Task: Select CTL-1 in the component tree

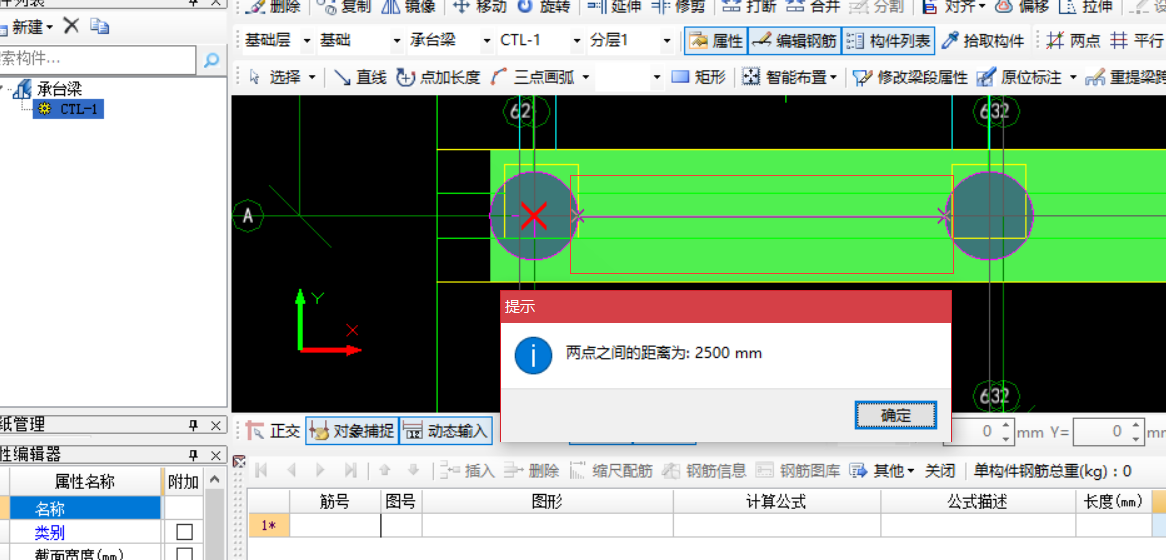Action: [x=68, y=110]
